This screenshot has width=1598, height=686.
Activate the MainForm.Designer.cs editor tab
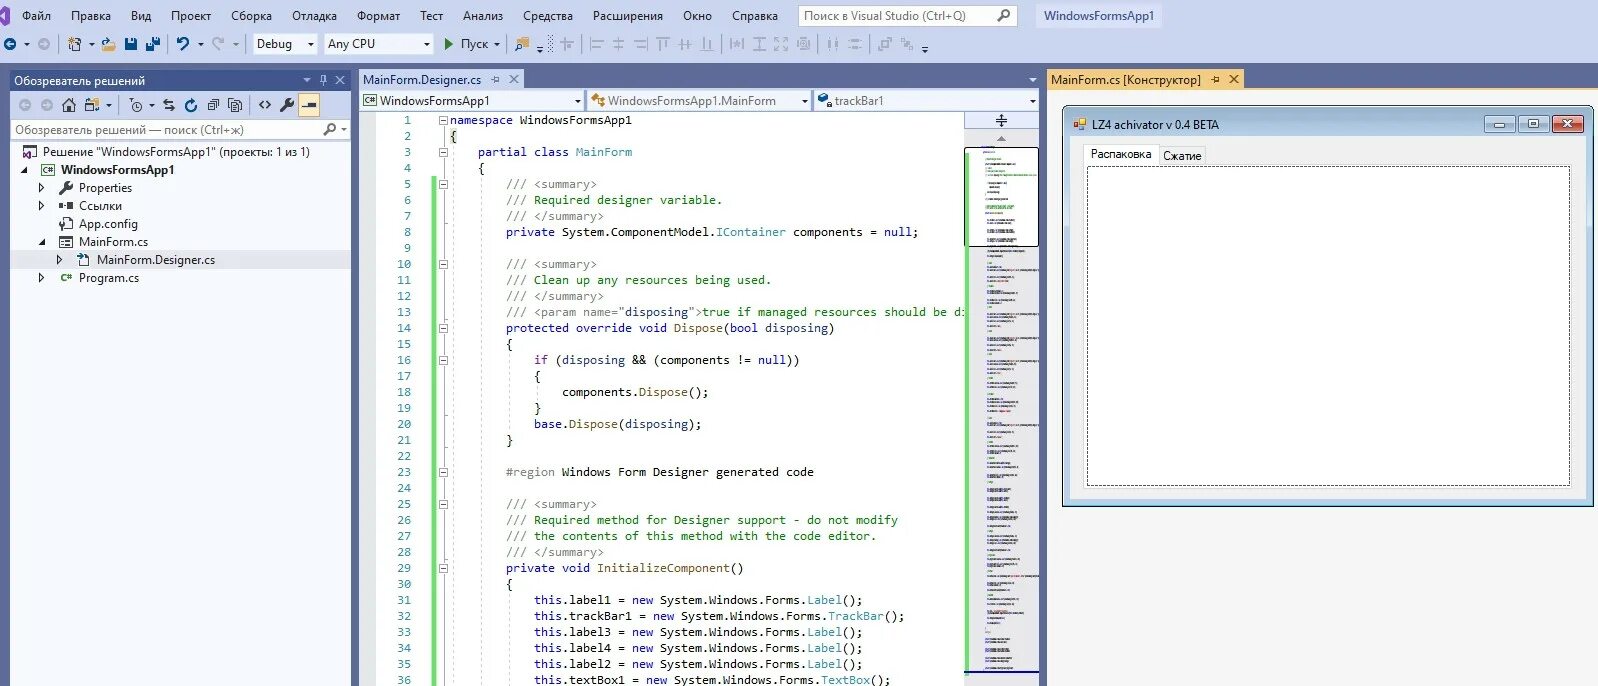[x=422, y=79]
